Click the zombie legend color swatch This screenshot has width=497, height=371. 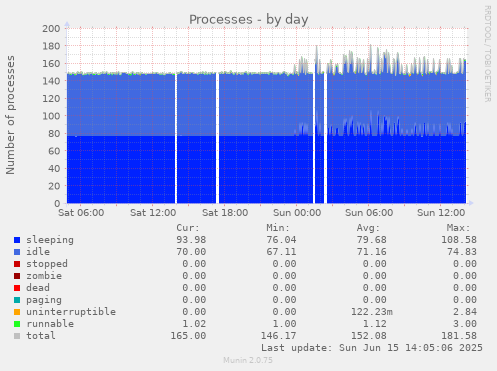click(17, 276)
